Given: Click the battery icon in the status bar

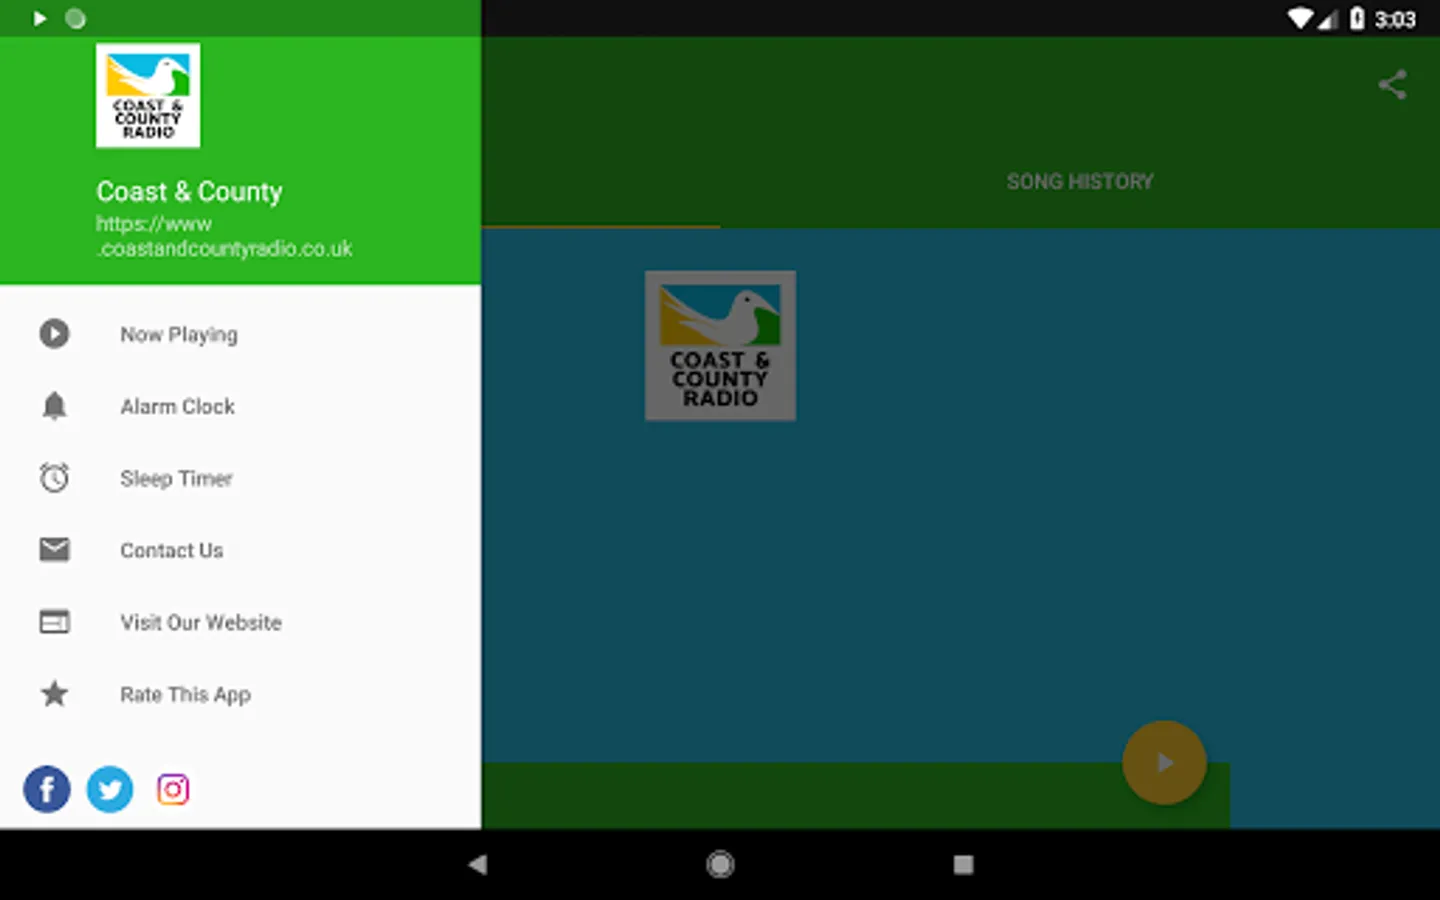Looking at the screenshot, I should [1357, 18].
